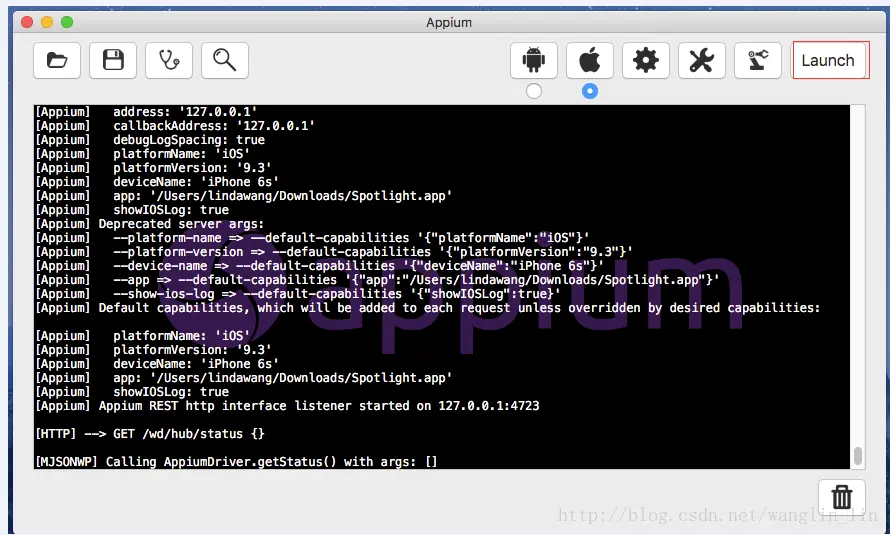The width and height of the screenshot is (890, 535).
Task: Click the "Appium" window title text
Action: (449, 22)
